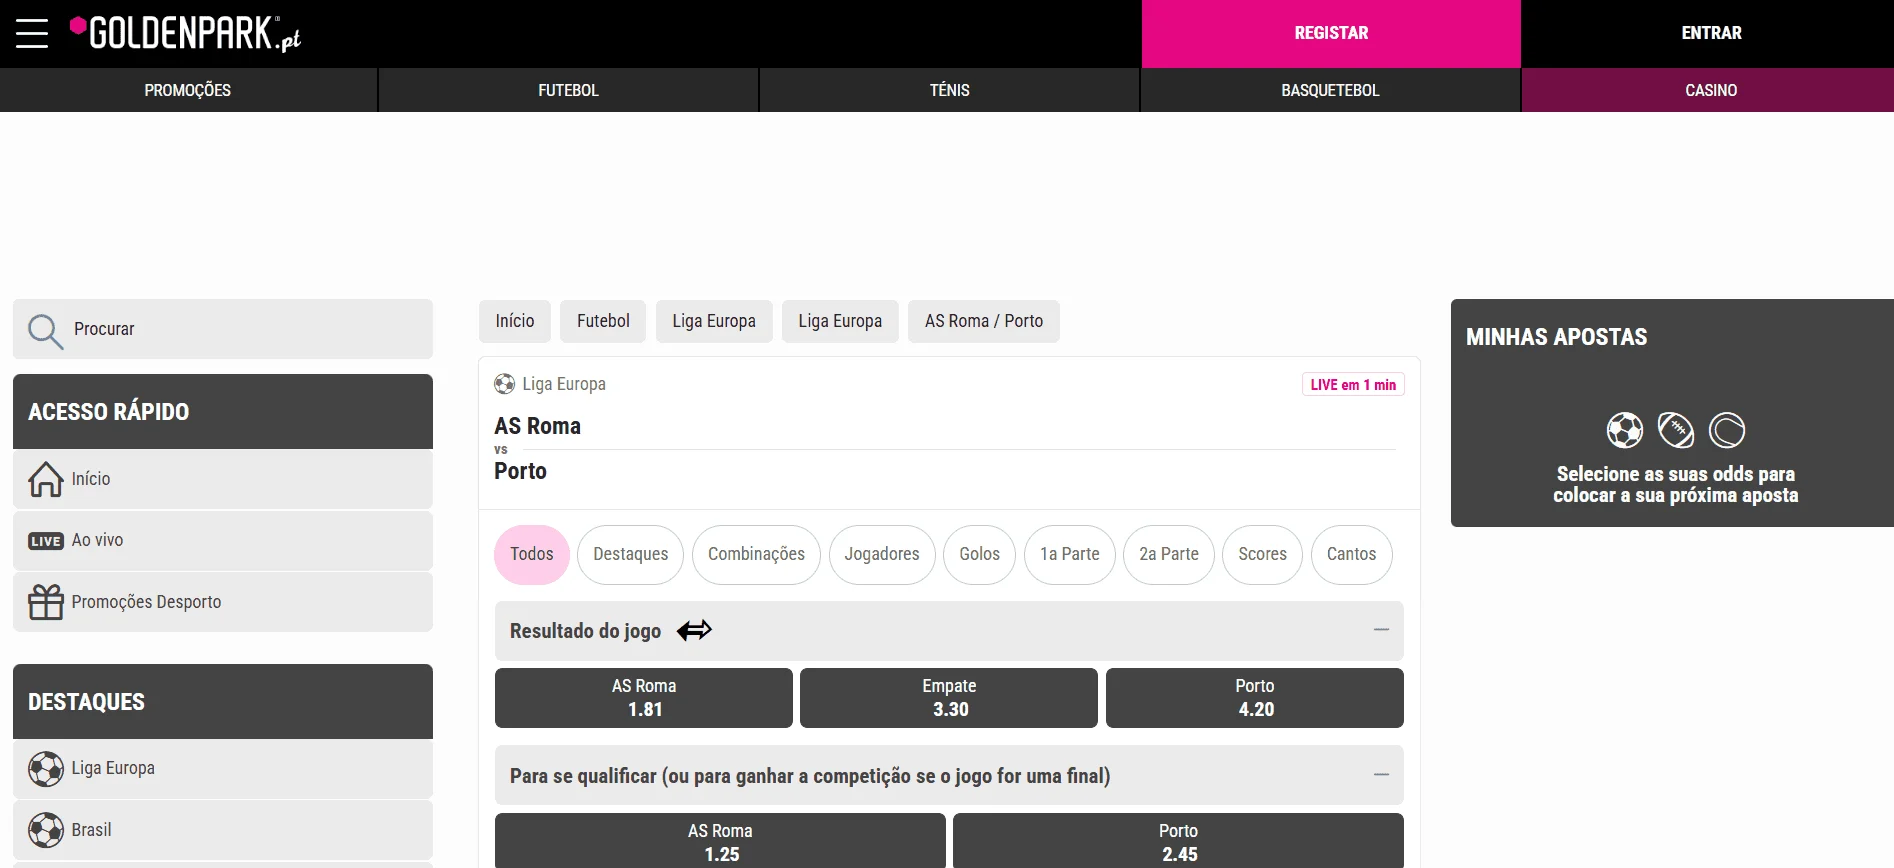The width and height of the screenshot is (1894, 868).
Task: Click the GoldenPark.pt logo
Action: pyautogui.click(x=185, y=33)
